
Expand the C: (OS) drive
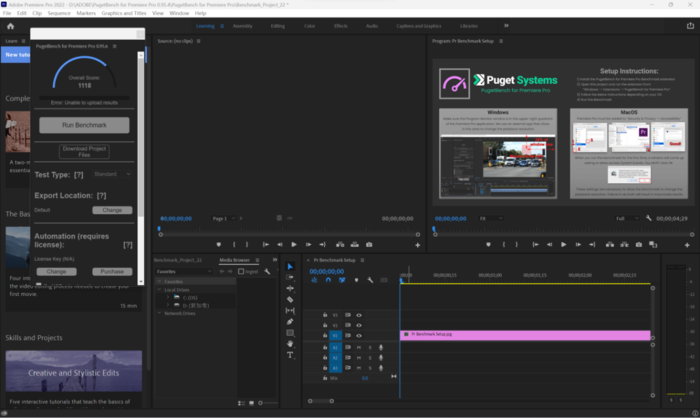[x=168, y=297]
